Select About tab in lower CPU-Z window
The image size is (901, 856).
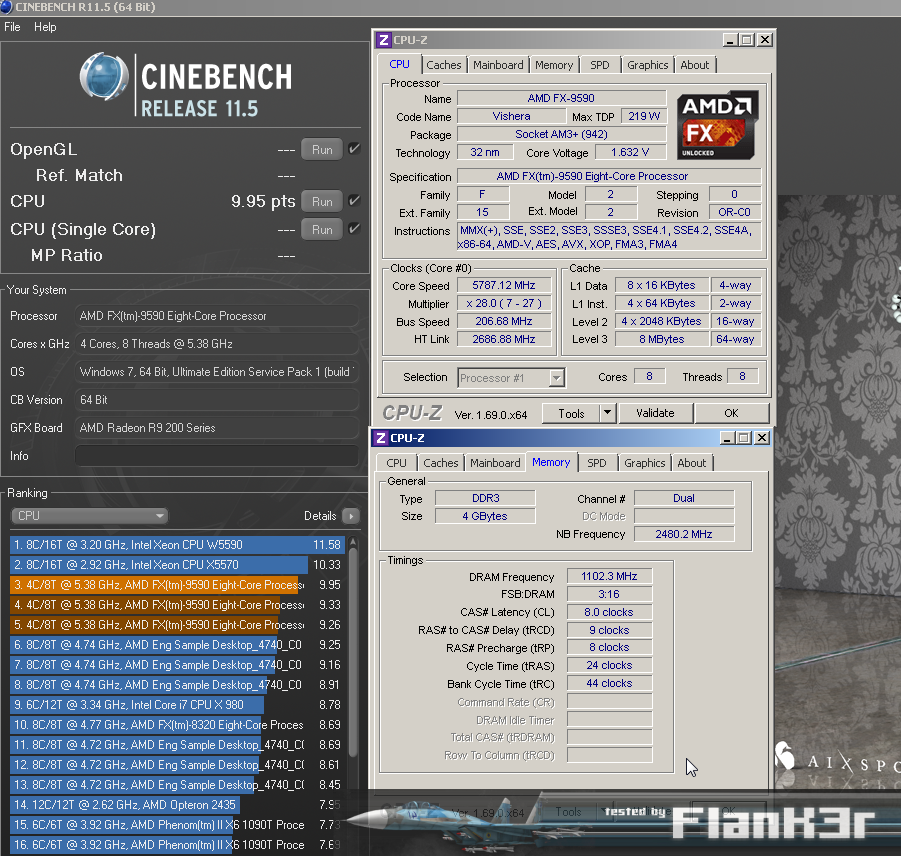pos(691,463)
